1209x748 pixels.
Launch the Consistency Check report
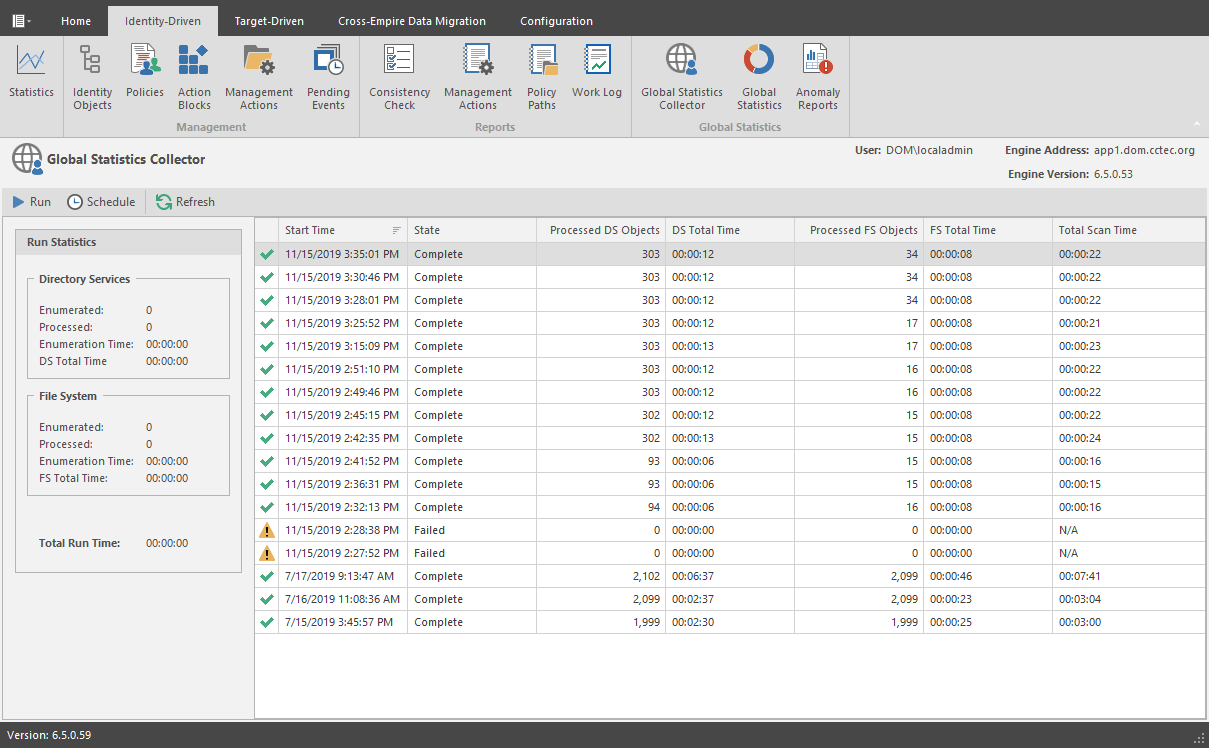tap(399, 77)
